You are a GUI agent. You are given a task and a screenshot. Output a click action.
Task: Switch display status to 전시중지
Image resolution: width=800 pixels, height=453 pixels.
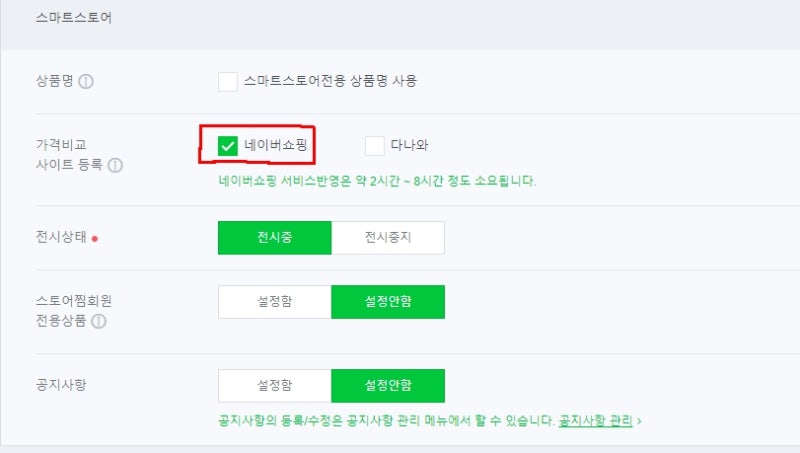(x=388, y=238)
